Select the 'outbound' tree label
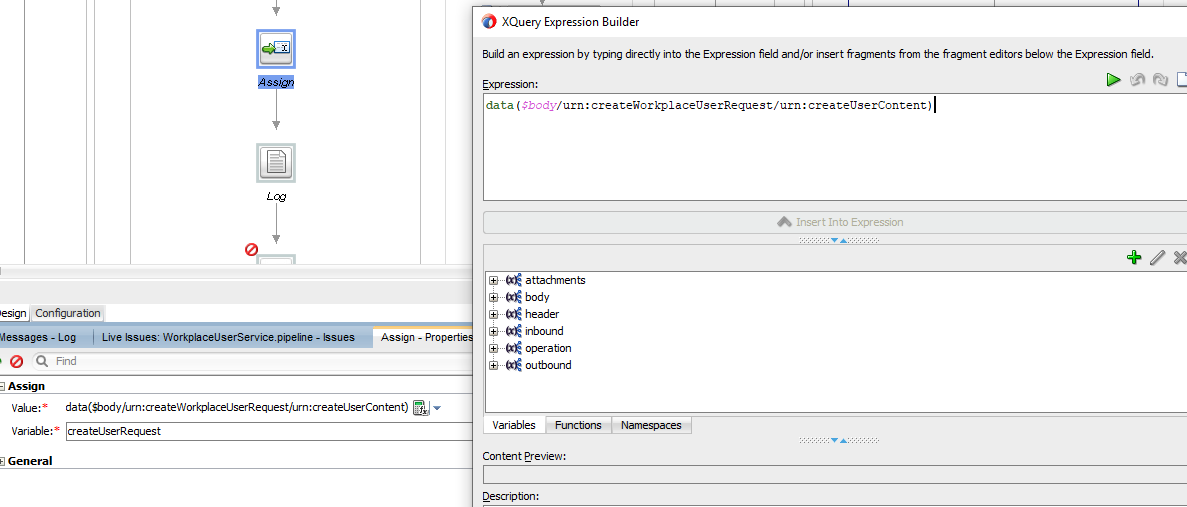The height and width of the screenshot is (507, 1187). point(548,365)
